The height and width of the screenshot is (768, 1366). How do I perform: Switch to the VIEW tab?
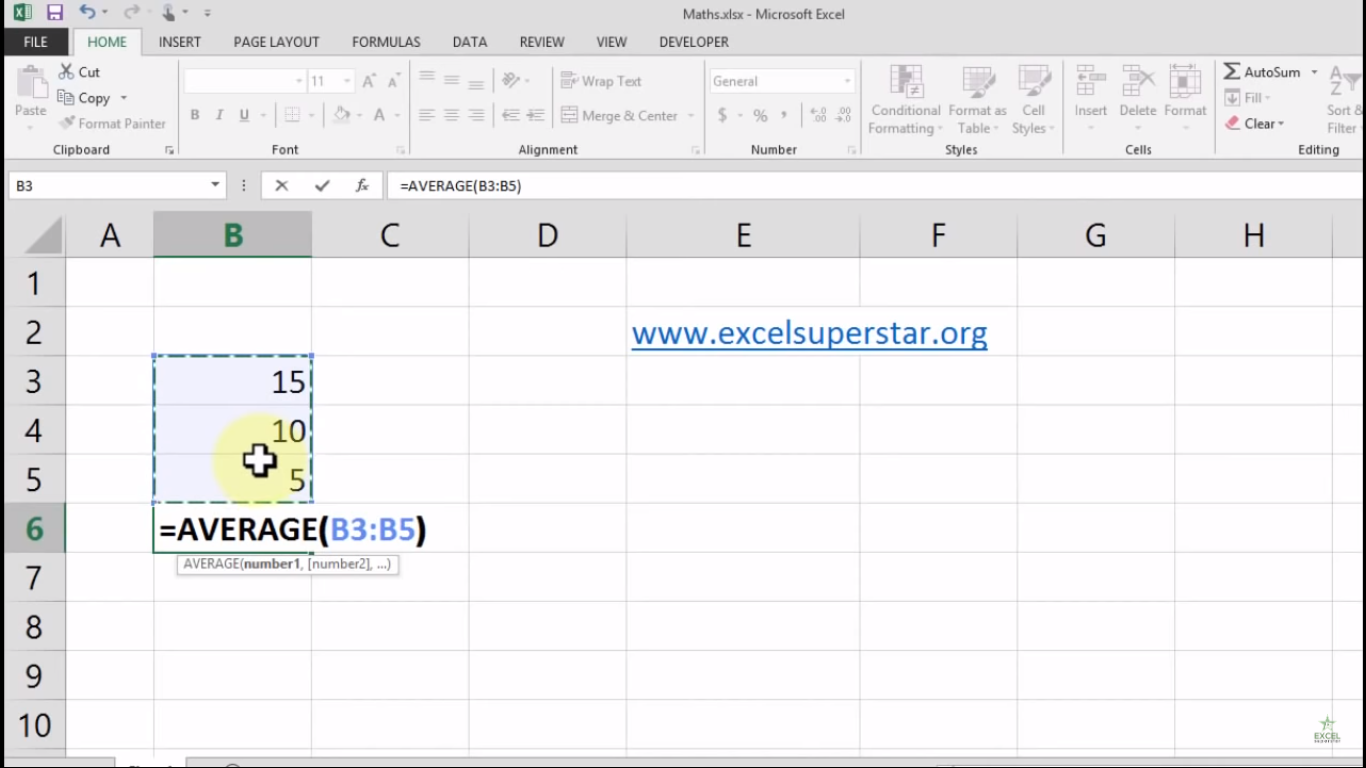[612, 42]
